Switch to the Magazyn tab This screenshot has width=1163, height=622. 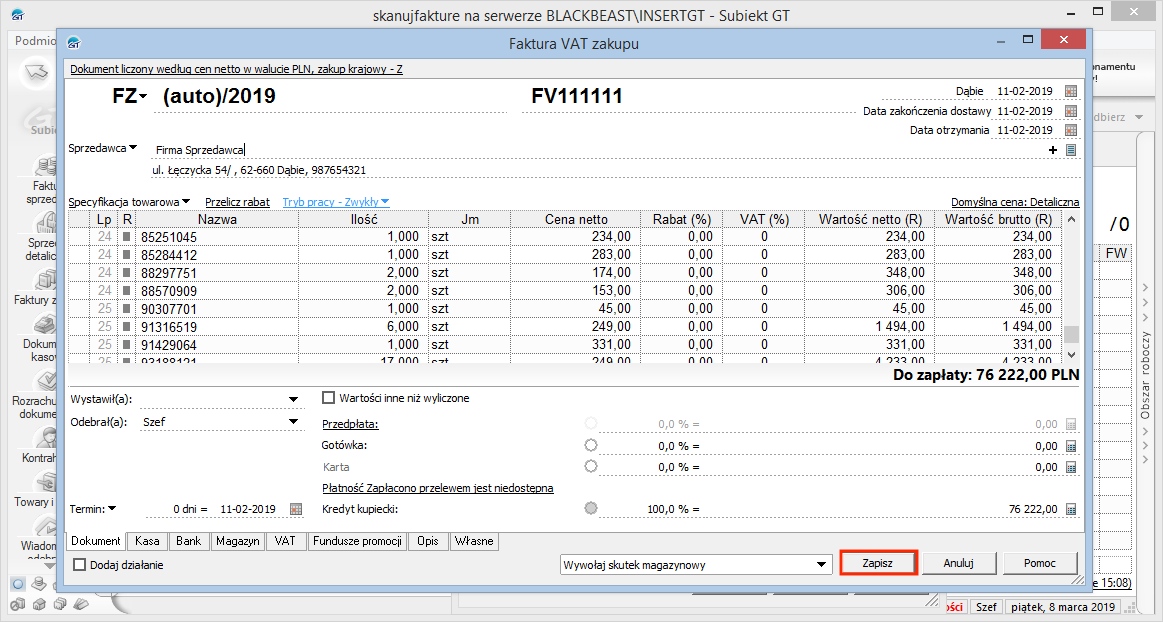coord(236,541)
